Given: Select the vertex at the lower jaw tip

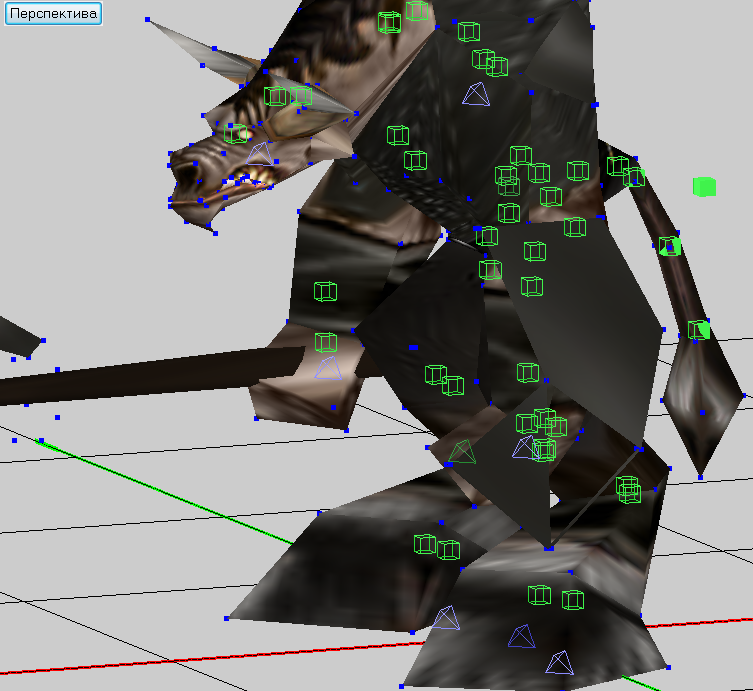Looking at the screenshot, I should coord(216,233).
